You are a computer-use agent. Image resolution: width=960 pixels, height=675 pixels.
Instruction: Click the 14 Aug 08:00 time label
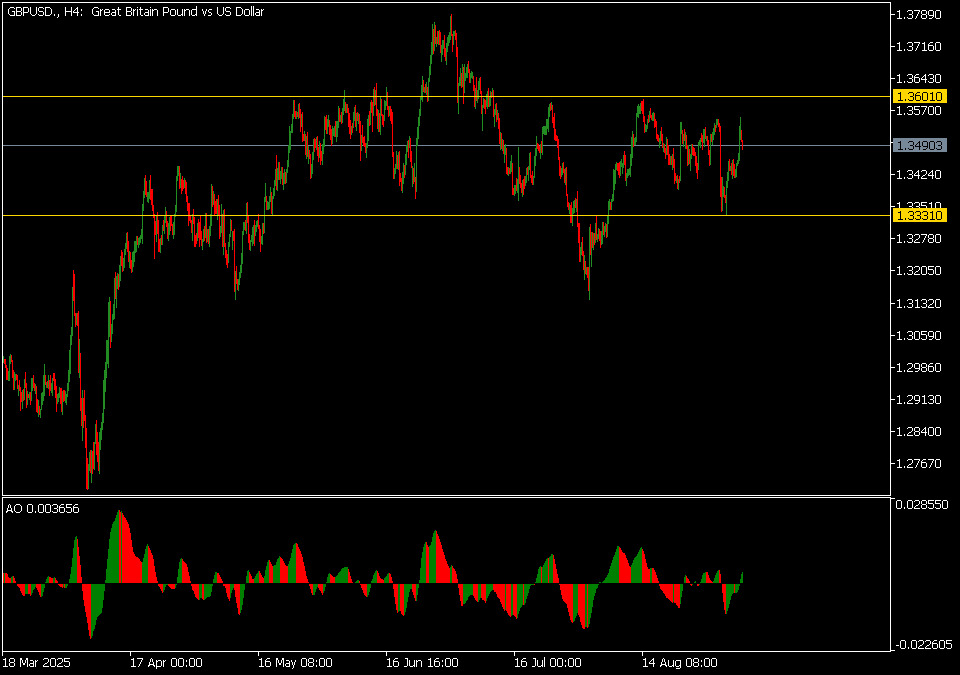pyautogui.click(x=680, y=663)
